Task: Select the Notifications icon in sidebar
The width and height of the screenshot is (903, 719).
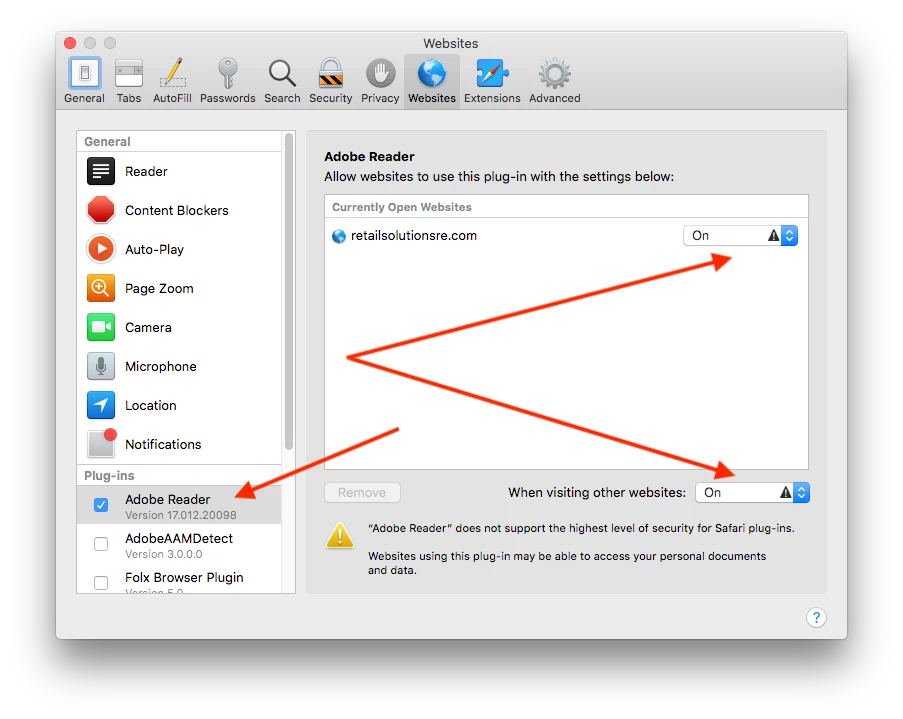Action: tap(102, 443)
